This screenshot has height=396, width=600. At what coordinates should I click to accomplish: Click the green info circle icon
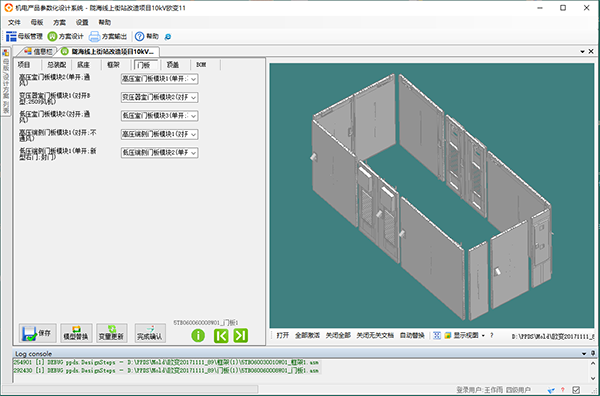pyautogui.click(x=198, y=336)
